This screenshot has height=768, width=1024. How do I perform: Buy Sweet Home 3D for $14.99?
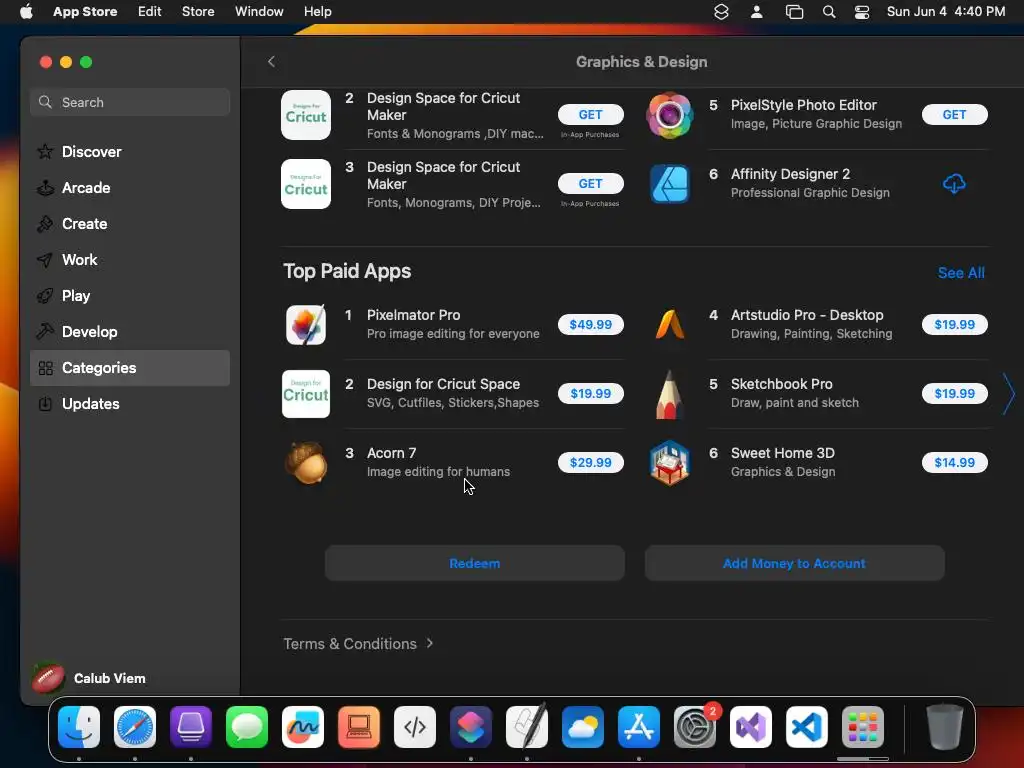click(954, 462)
